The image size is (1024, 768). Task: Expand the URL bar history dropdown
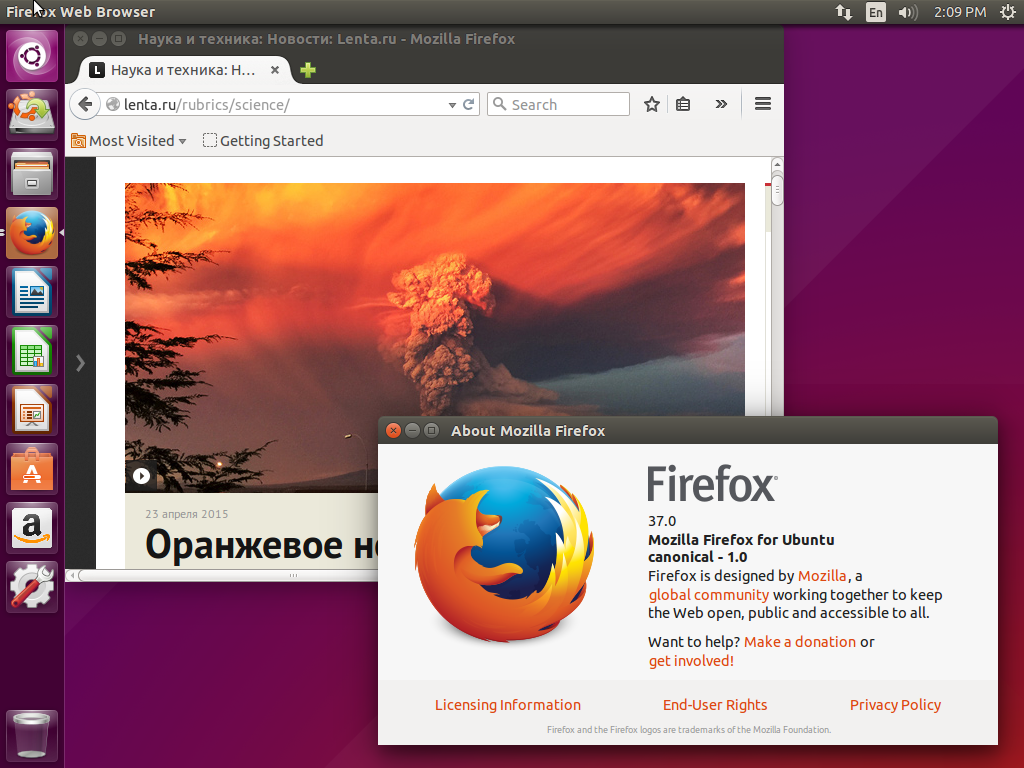(452, 105)
